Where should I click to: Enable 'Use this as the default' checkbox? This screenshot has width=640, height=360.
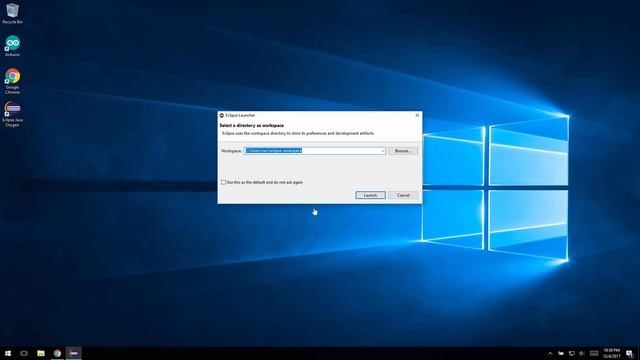223,182
